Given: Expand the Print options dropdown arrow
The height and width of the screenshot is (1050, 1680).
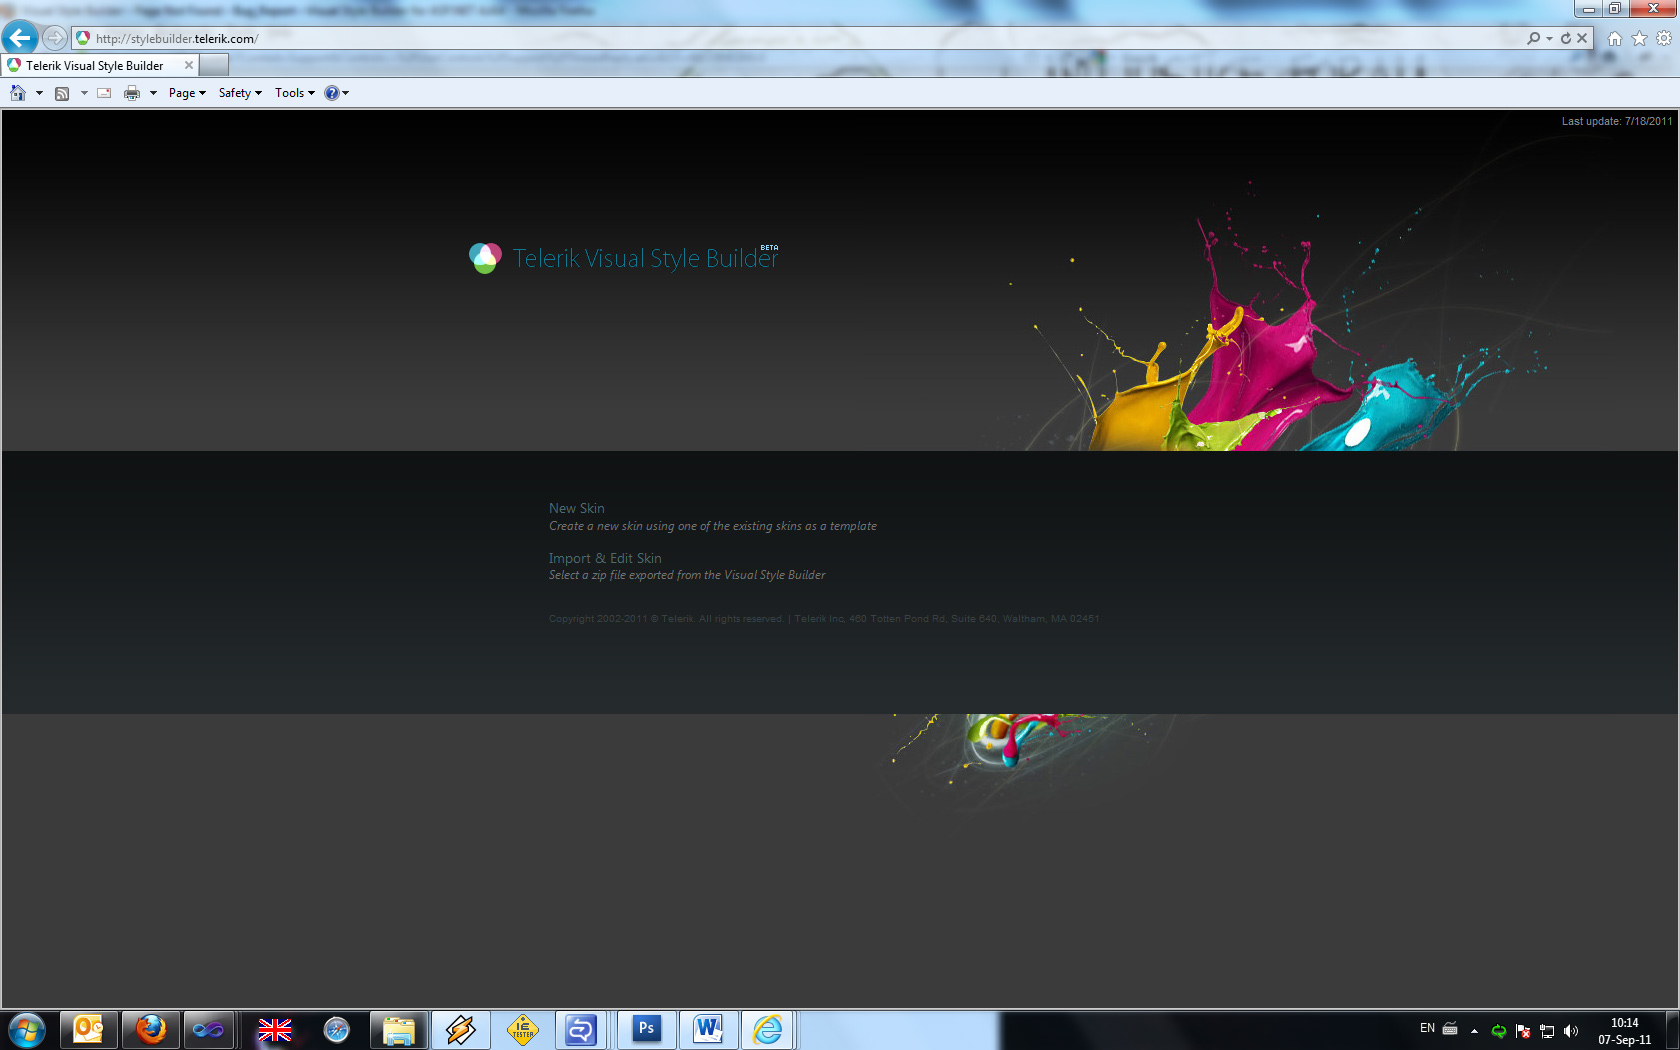Looking at the screenshot, I should [153, 93].
